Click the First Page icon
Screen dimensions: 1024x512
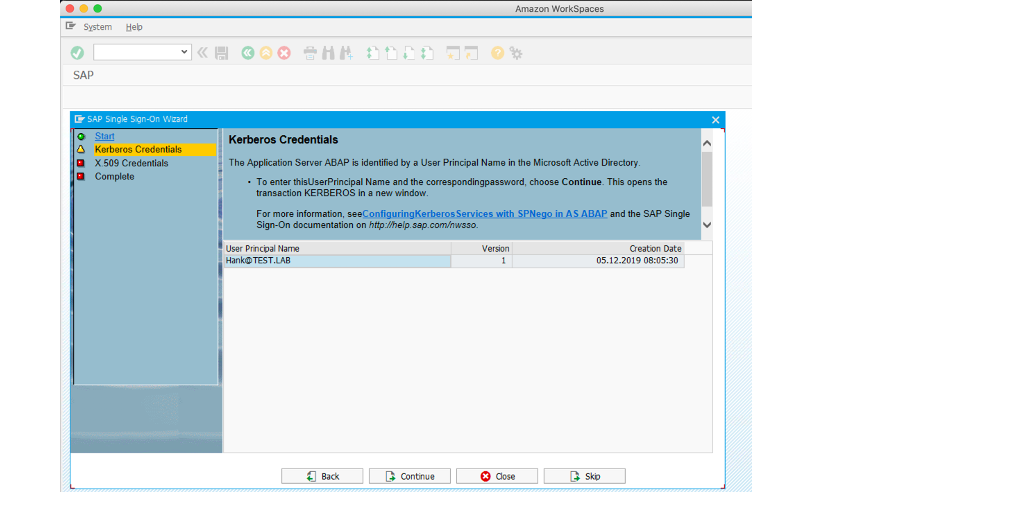(373, 53)
